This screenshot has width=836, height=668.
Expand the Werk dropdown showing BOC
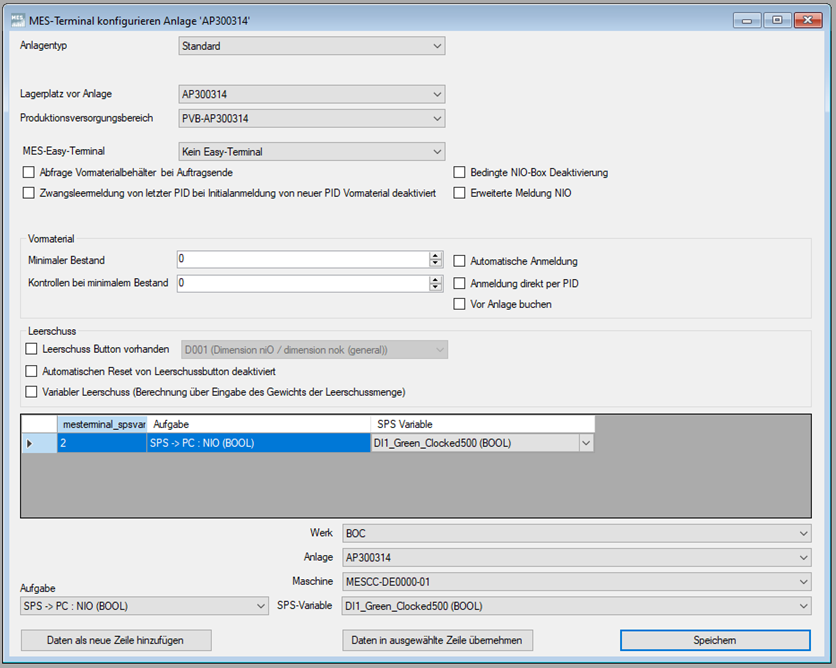coord(576,533)
